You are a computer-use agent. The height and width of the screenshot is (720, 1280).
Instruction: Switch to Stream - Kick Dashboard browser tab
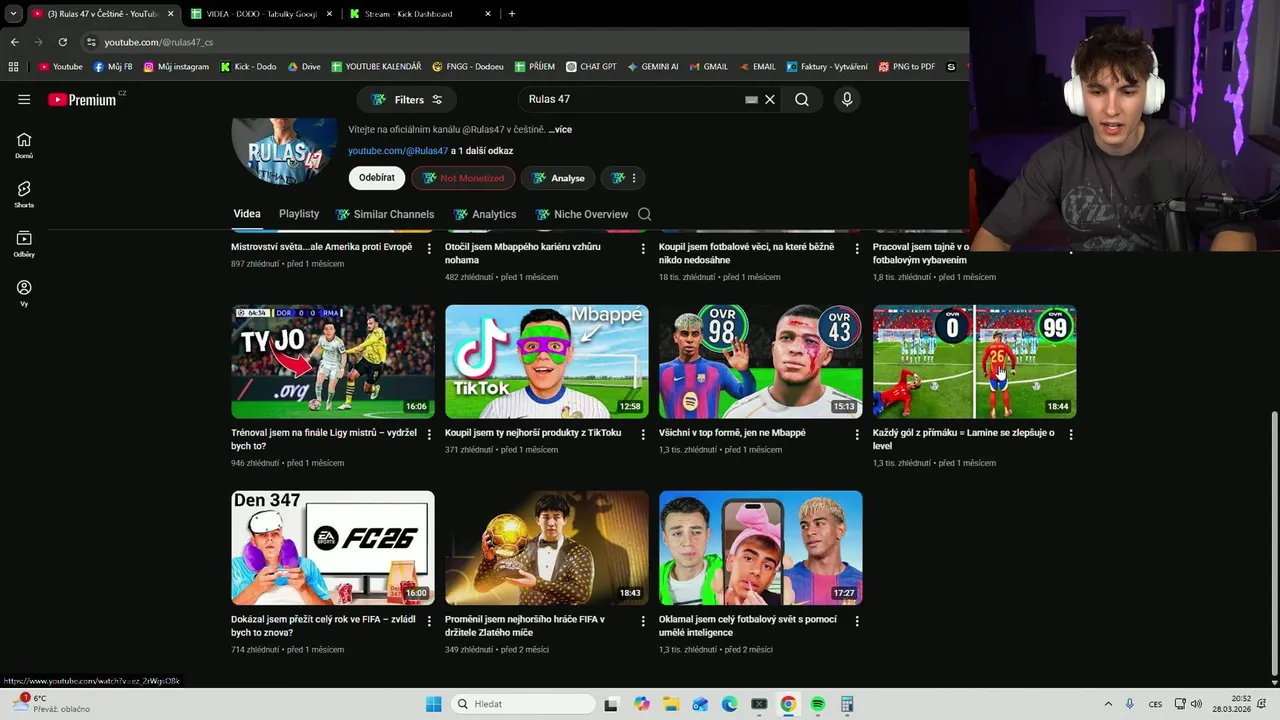tap(420, 14)
